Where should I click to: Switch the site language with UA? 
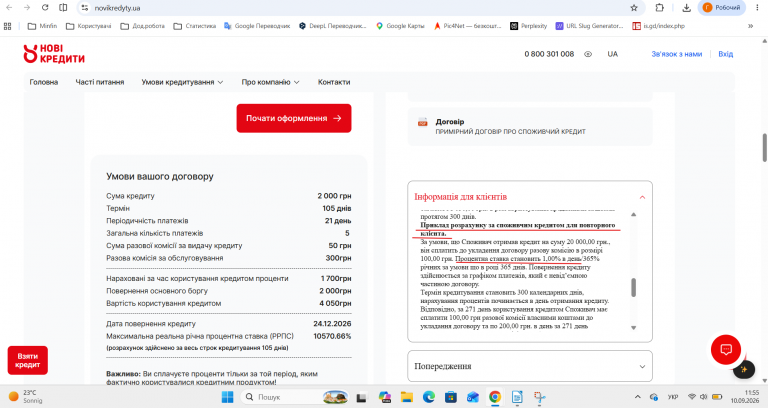coord(613,54)
